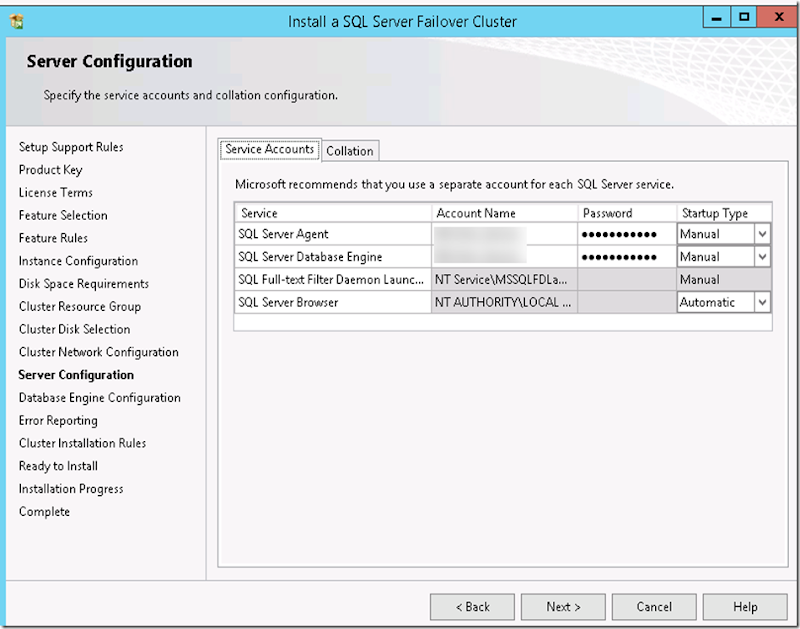Click Cluster Network Configuration step
This screenshot has width=800, height=629.
98,352
